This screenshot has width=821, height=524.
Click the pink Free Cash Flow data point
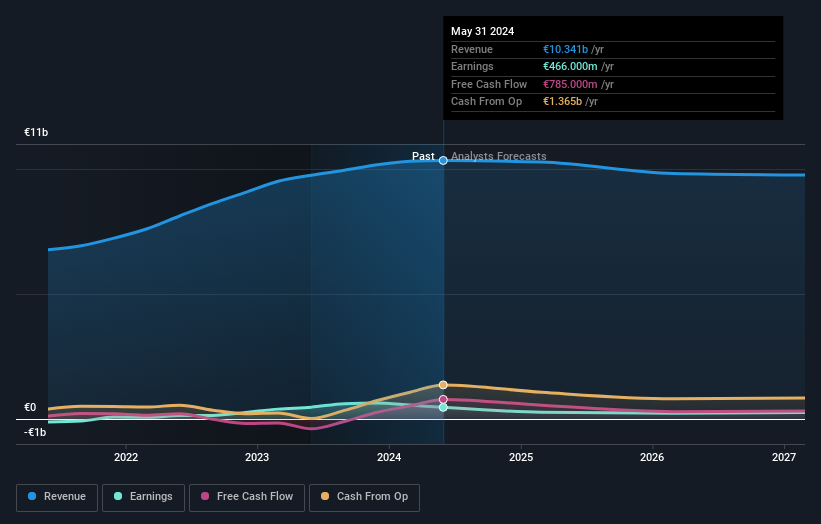(x=443, y=399)
